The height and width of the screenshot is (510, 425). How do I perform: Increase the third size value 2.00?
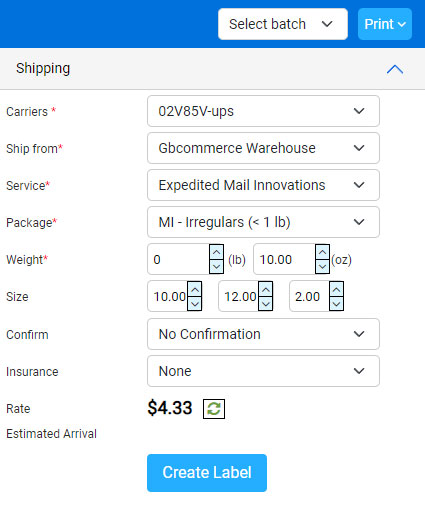[x=336, y=289]
